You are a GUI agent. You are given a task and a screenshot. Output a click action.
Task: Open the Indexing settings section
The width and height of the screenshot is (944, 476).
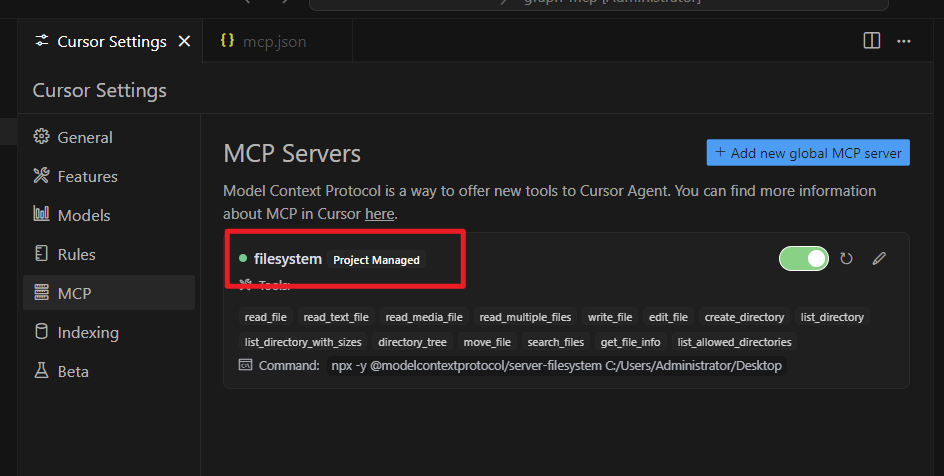(109, 332)
